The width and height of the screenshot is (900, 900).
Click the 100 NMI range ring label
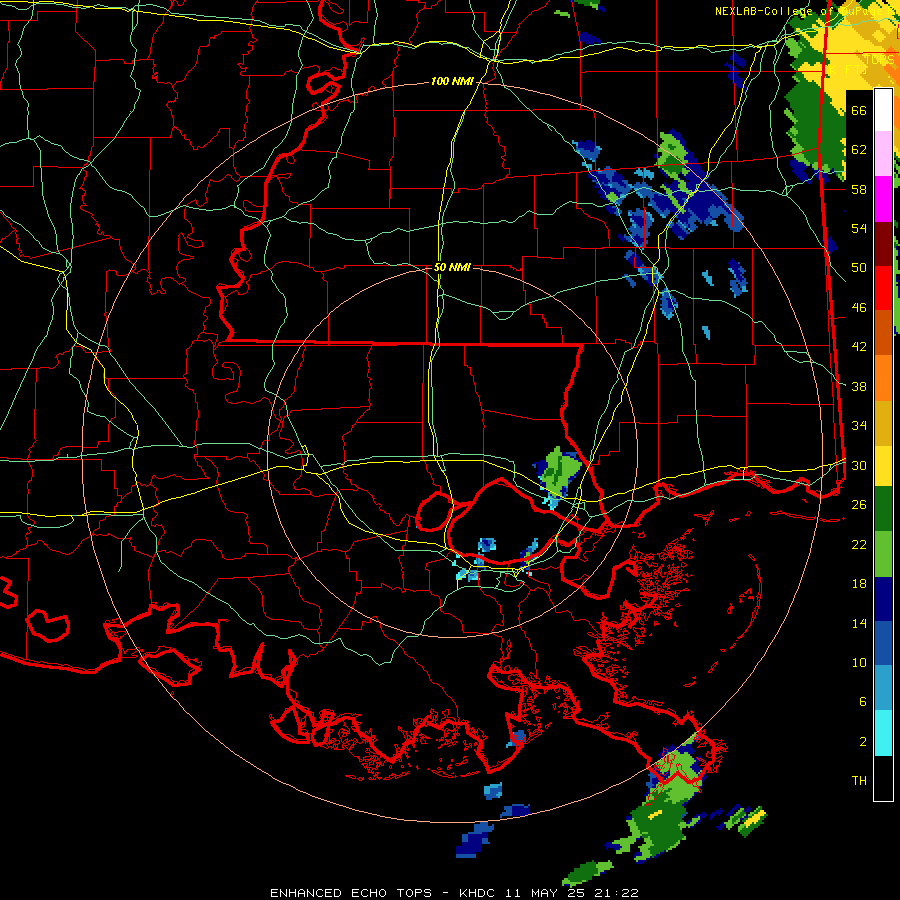click(452, 82)
